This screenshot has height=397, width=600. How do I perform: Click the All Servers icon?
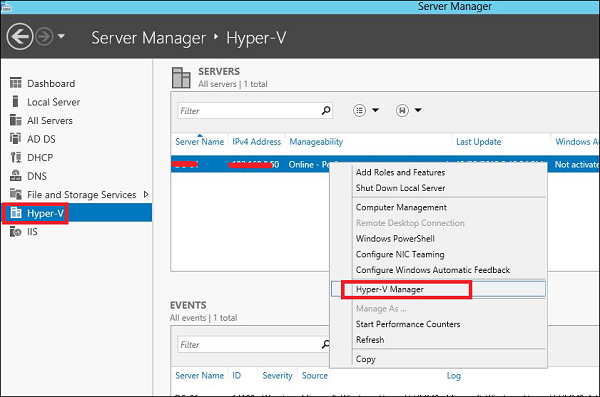click(x=16, y=120)
